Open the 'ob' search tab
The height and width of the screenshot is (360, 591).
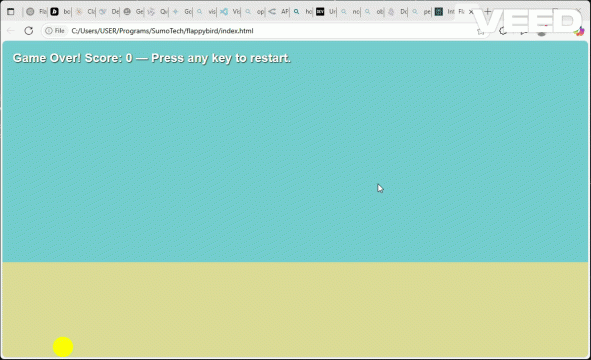[x=374, y=12]
